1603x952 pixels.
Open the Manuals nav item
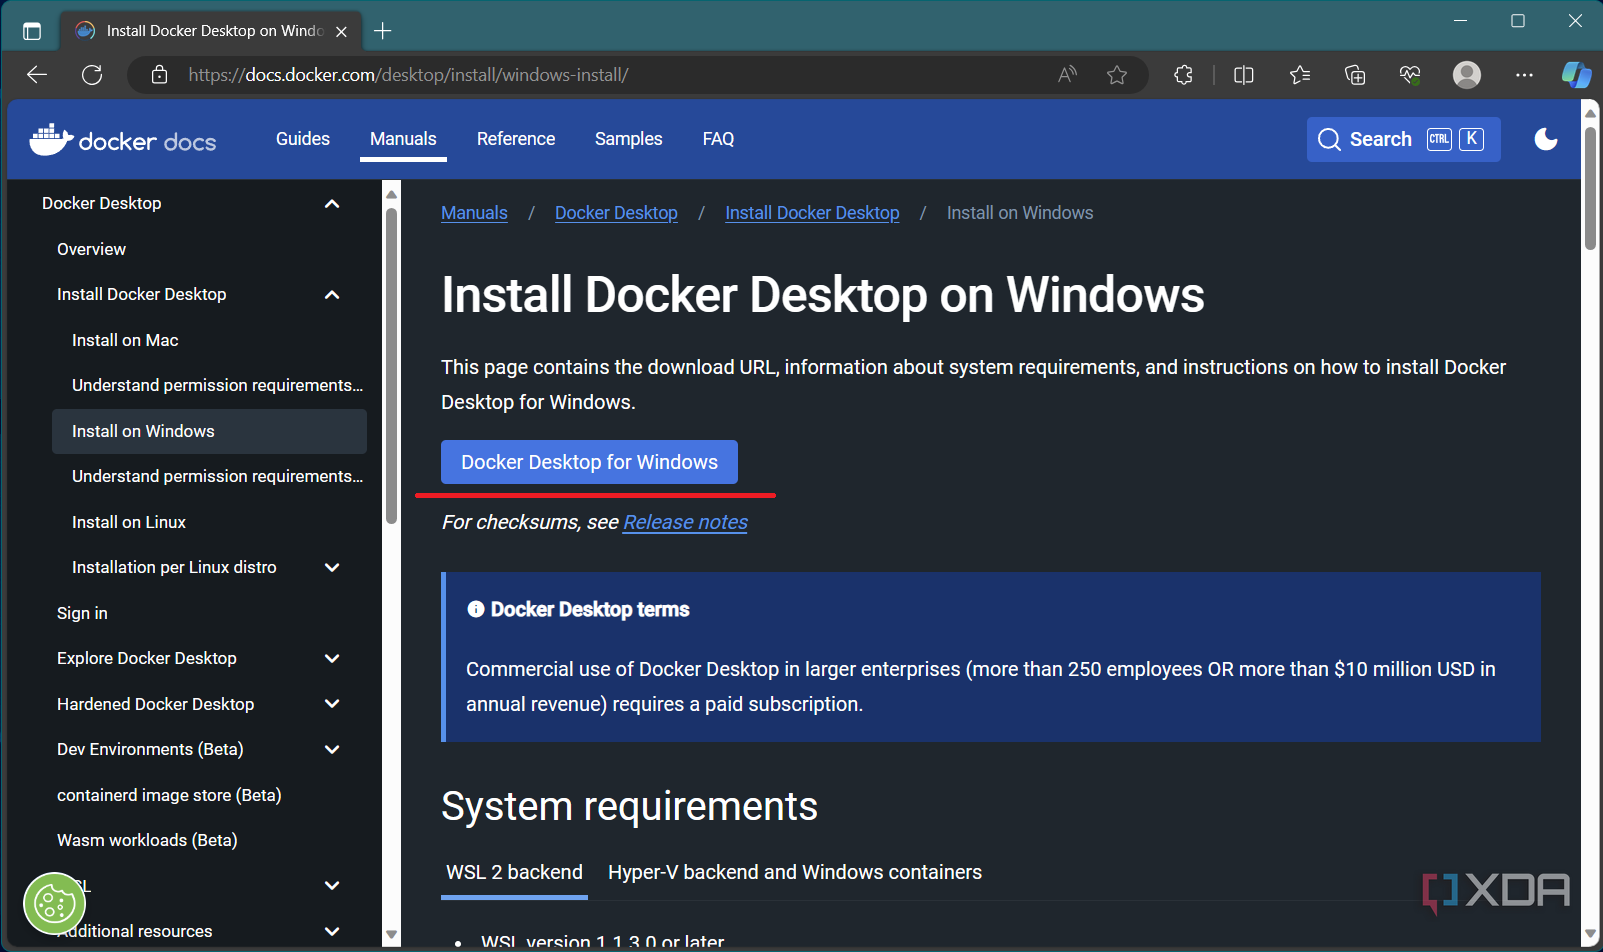point(403,139)
